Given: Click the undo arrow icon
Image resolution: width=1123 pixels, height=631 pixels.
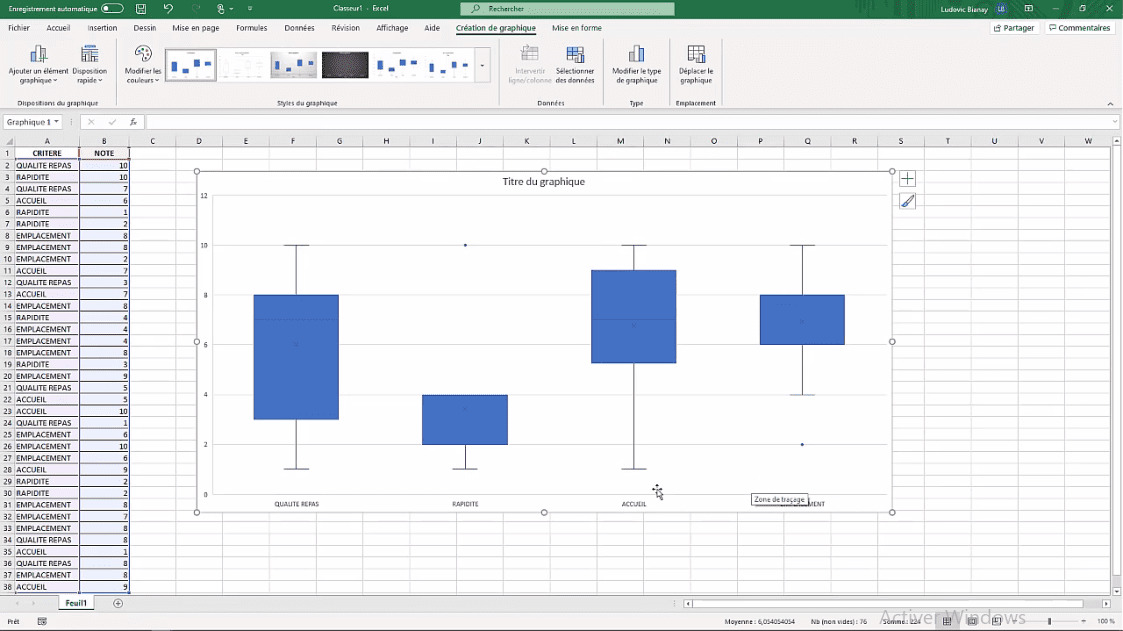Looking at the screenshot, I should point(168,8).
